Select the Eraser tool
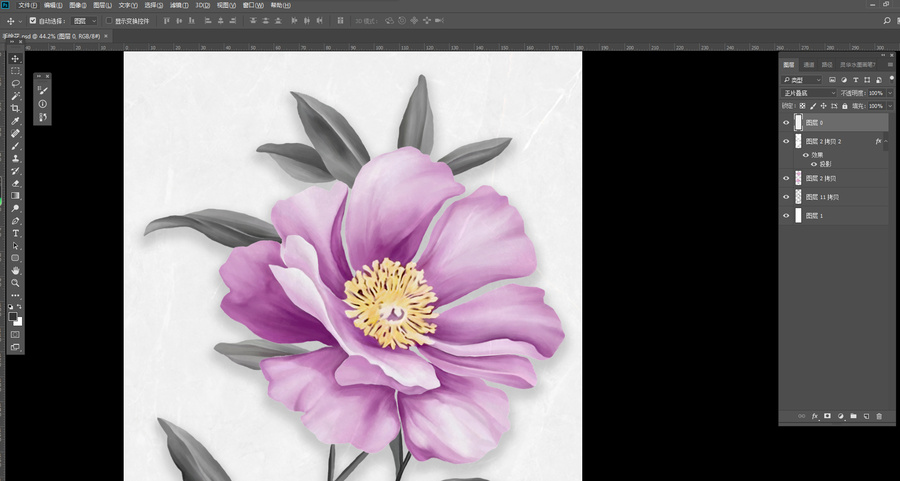 click(x=15, y=184)
